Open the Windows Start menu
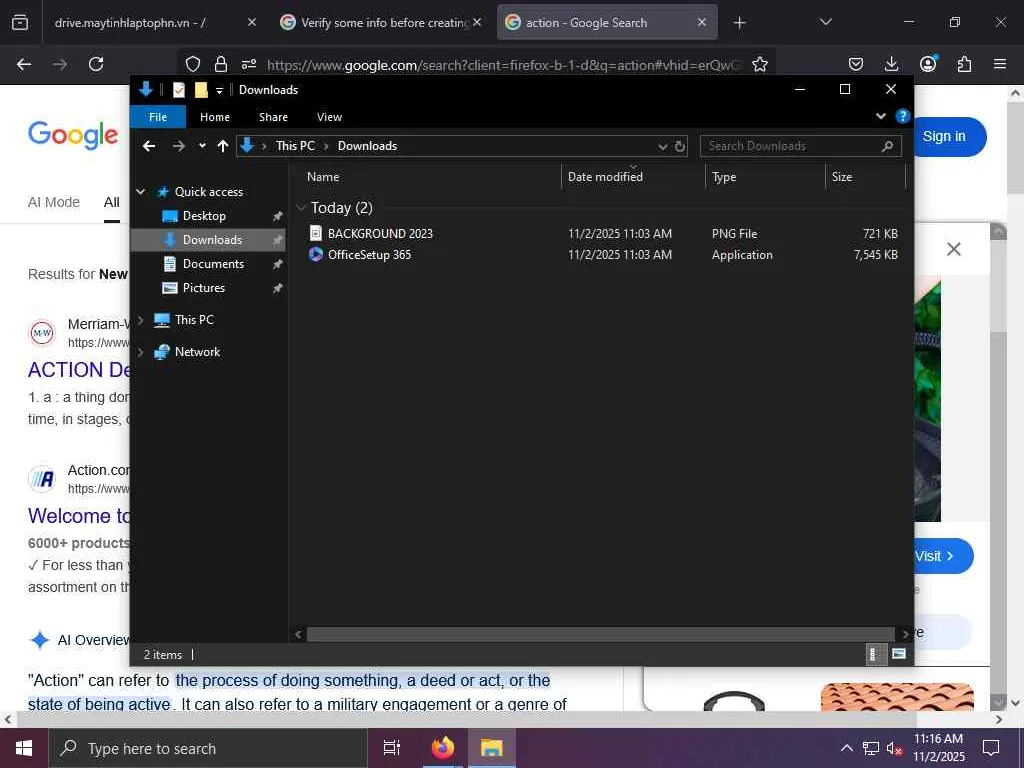The width and height of the screenshot is (1024, 768). (x=24, y=748)
